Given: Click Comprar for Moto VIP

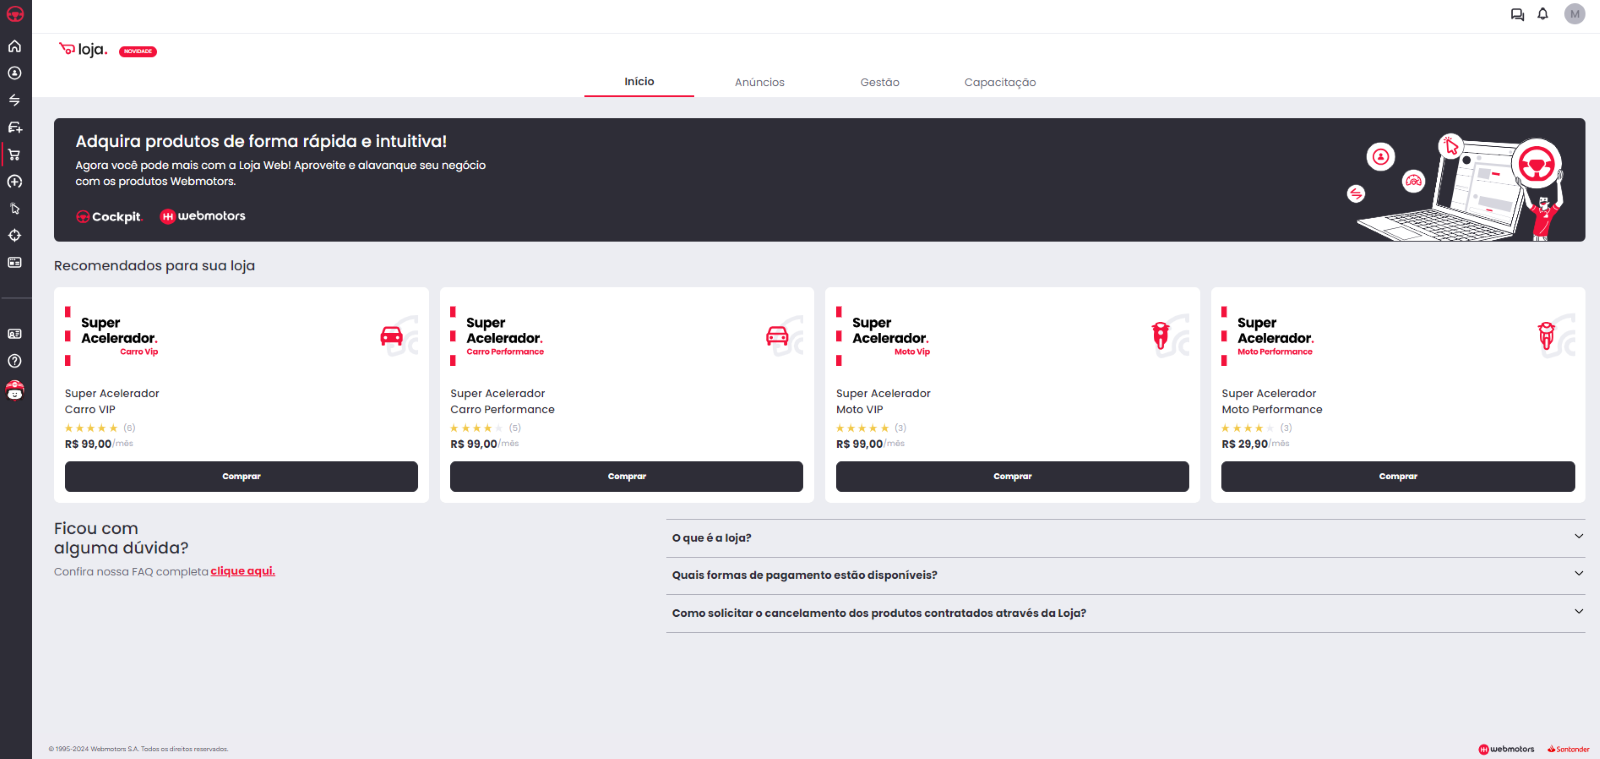Looking at the screenshot, I should (x=1012, y=476).
